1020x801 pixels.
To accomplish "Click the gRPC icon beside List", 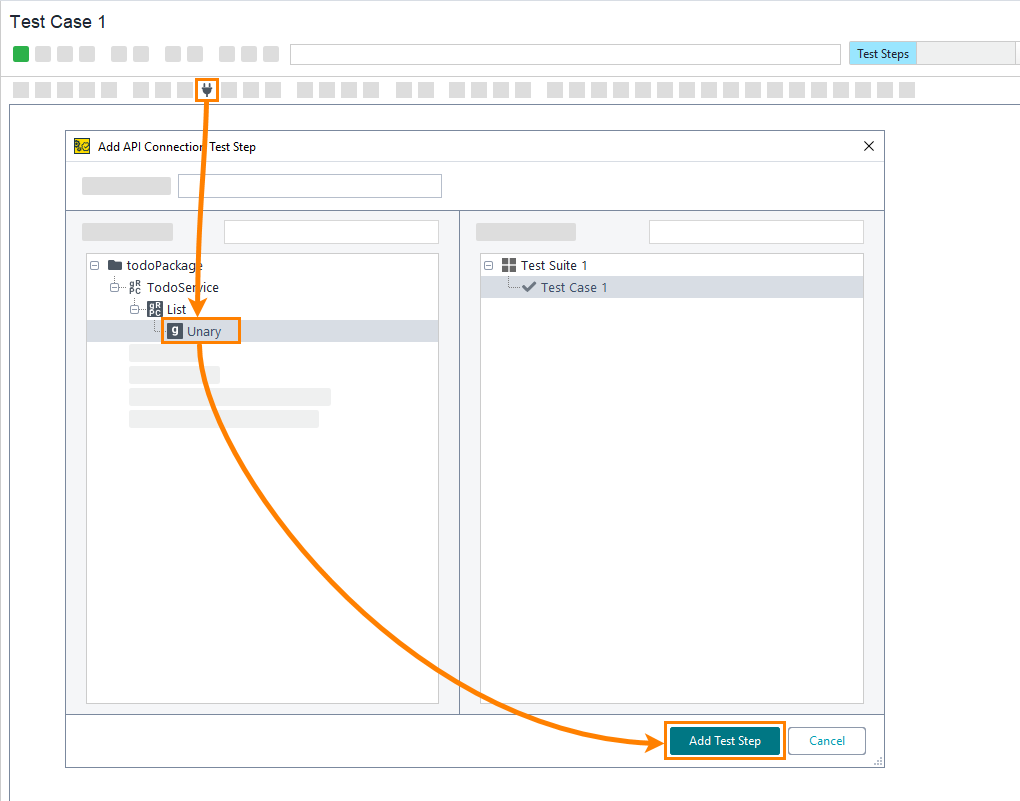I will pyautogui.click(x=155, y=310).
